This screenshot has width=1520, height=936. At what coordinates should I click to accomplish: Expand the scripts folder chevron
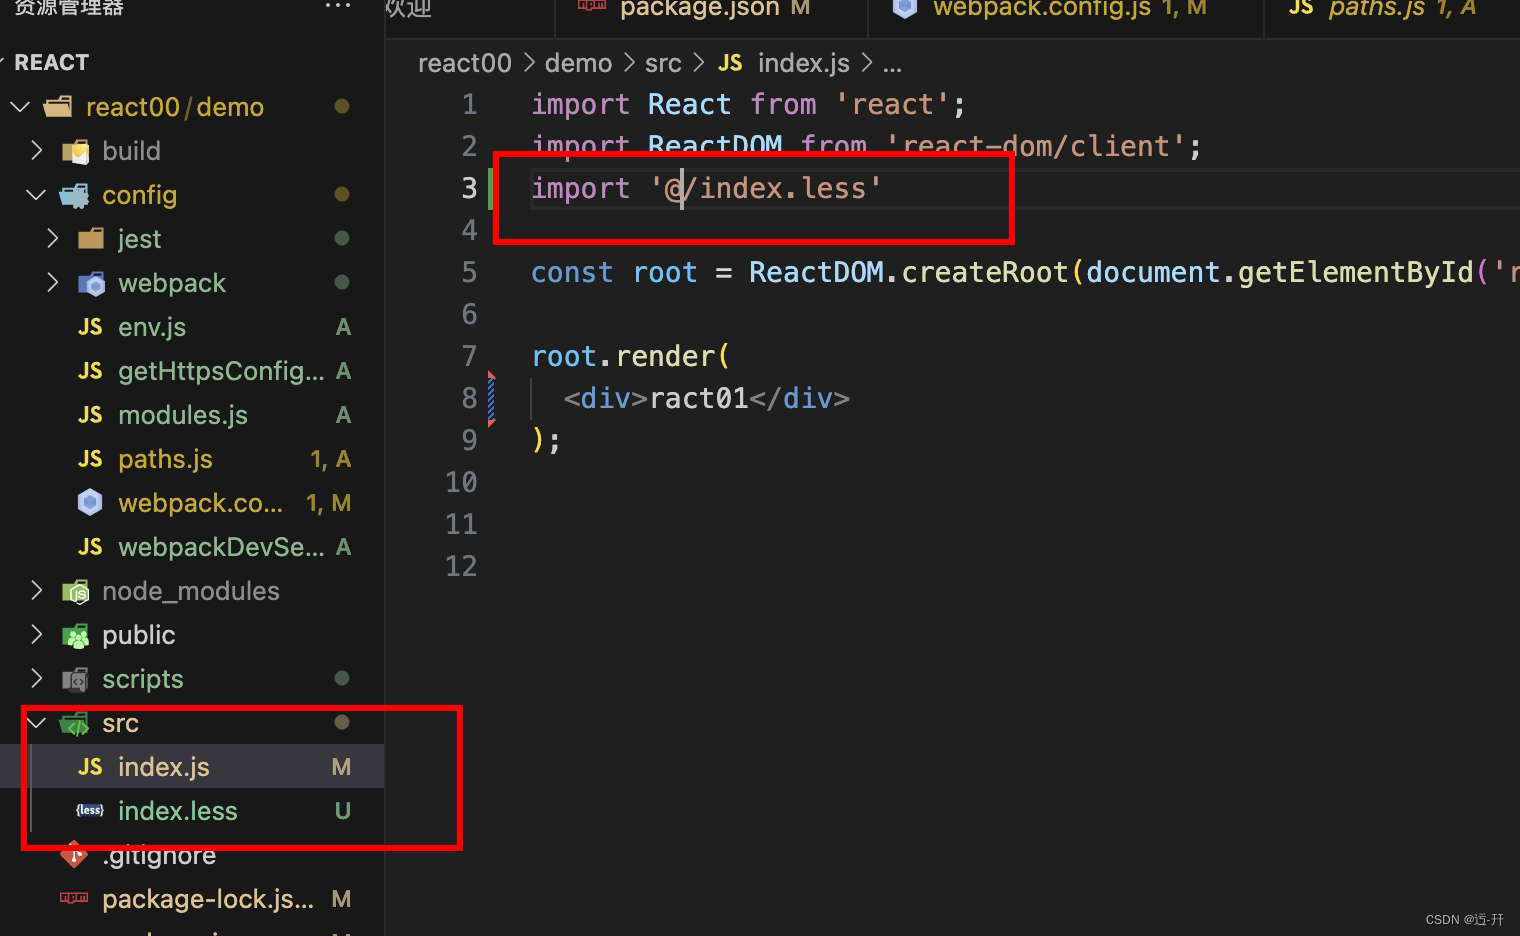[37, 678]
